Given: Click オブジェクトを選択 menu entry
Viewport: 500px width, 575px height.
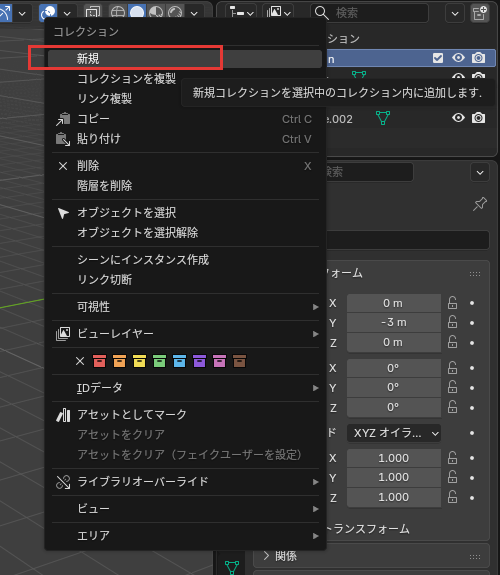Looking at the screenshot, I should pyautogui.click(x=185, y=213).
